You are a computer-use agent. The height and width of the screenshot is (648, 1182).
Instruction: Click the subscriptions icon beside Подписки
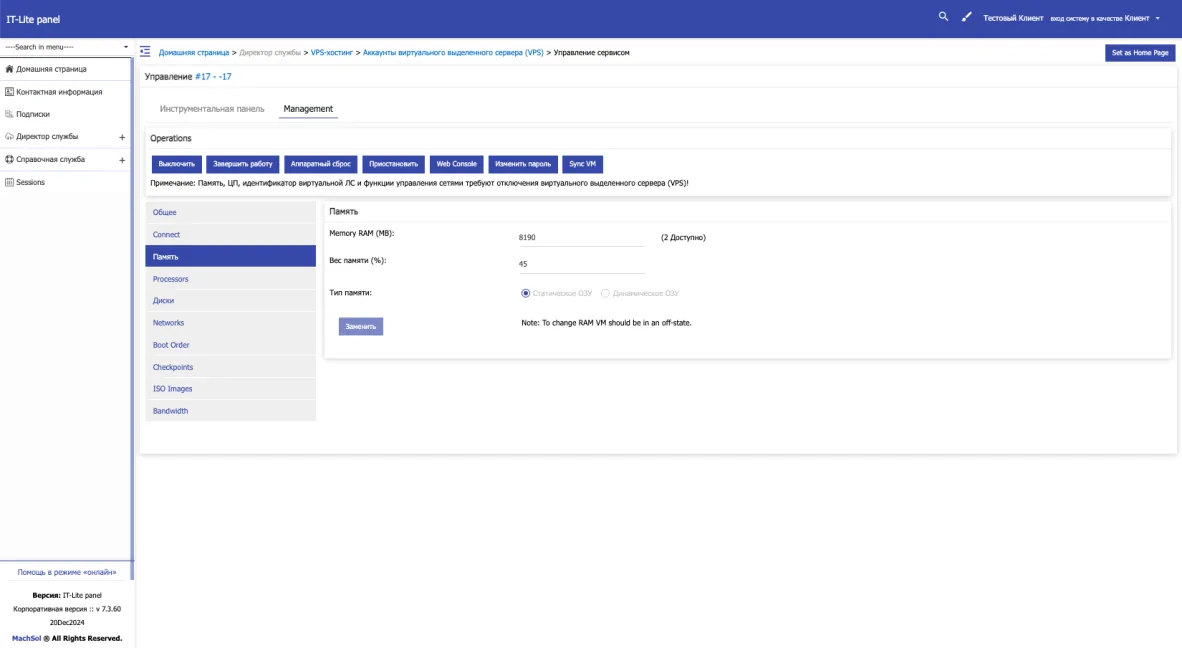(x=9, y=114)
